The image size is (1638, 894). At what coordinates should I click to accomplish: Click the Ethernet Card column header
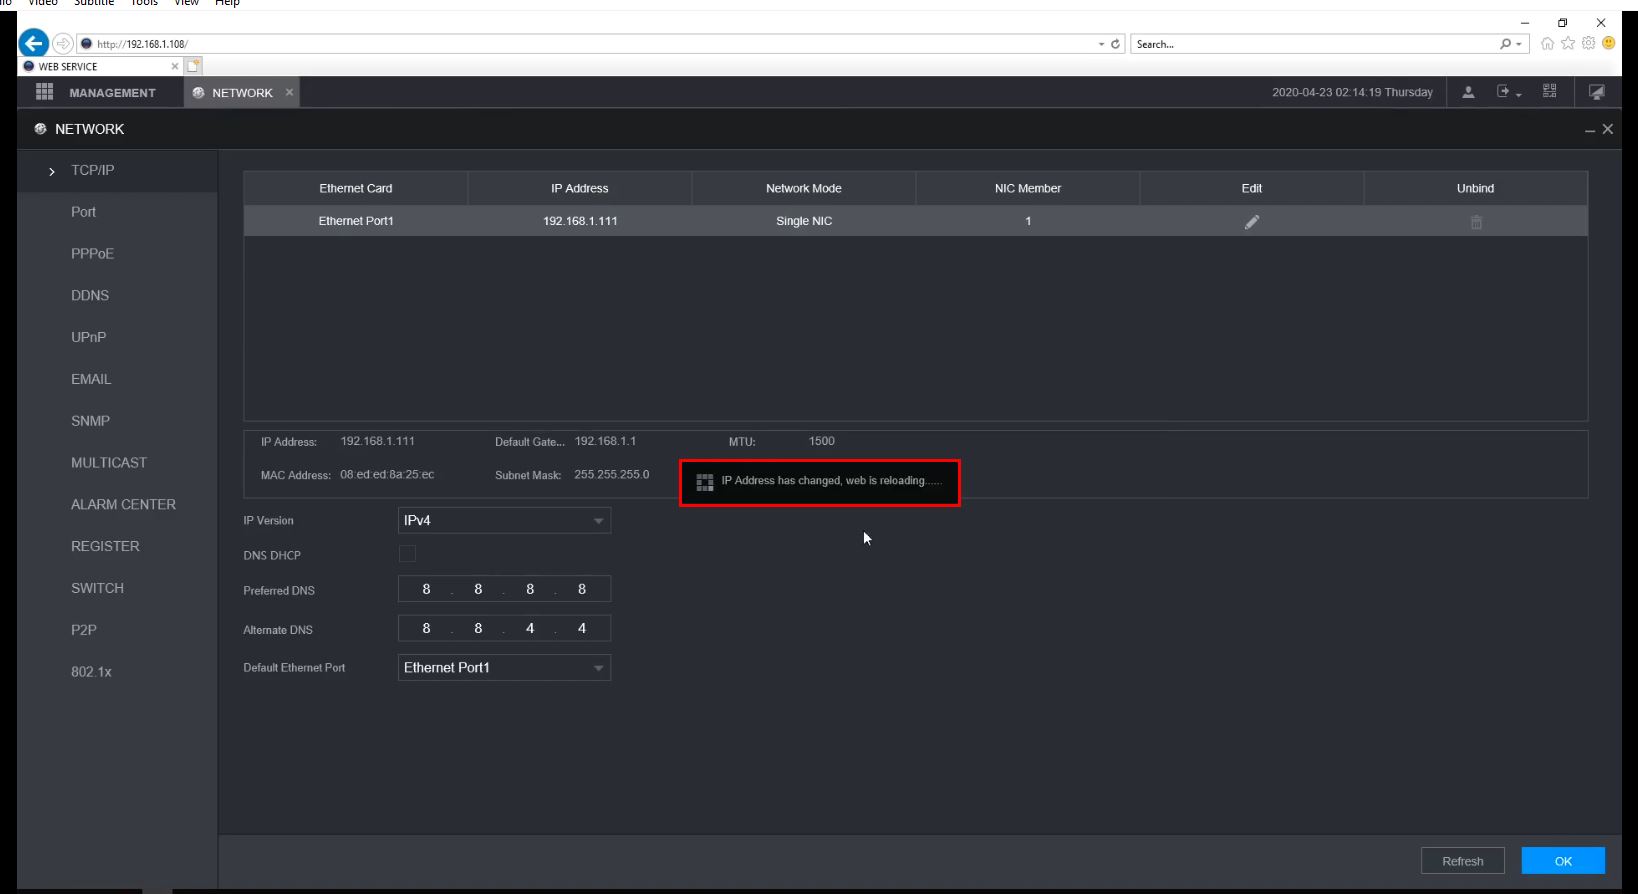click(x=356, y=188)
